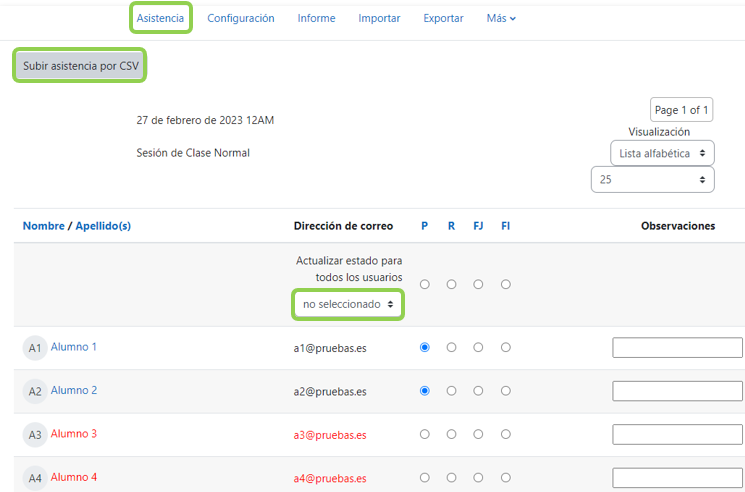Click Subir asistencia por CSV button
The width and height of the screenshot is (745, 492).
point(80,66)
